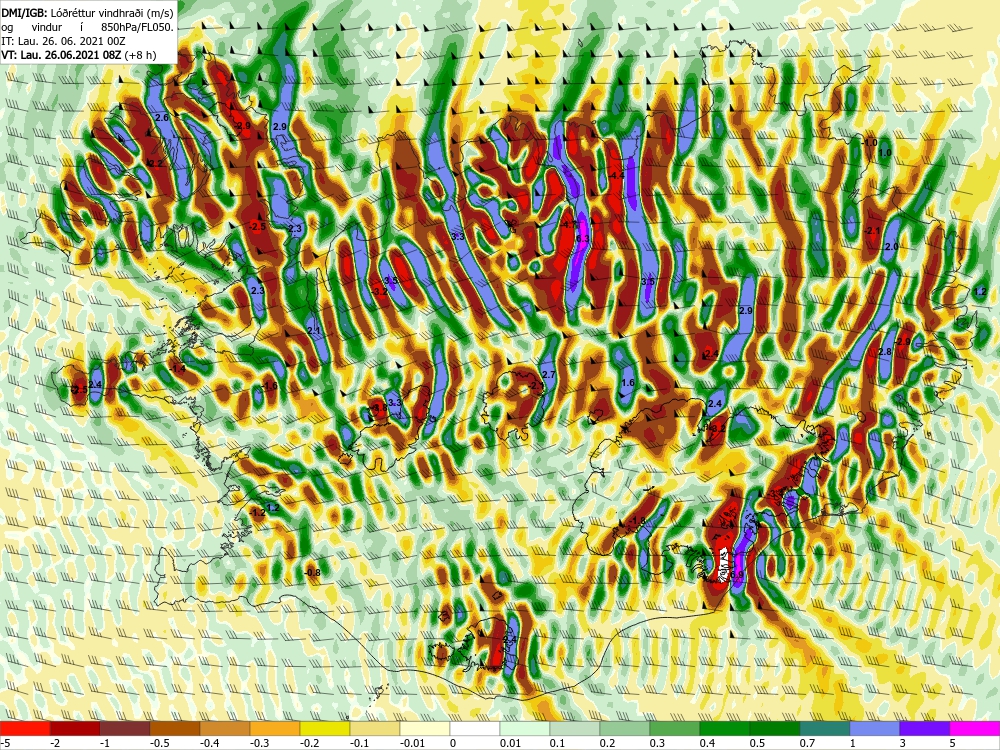Select the '-1.4' value label on the map
The width and height of the screenshot is (1000, 750).
178,369
